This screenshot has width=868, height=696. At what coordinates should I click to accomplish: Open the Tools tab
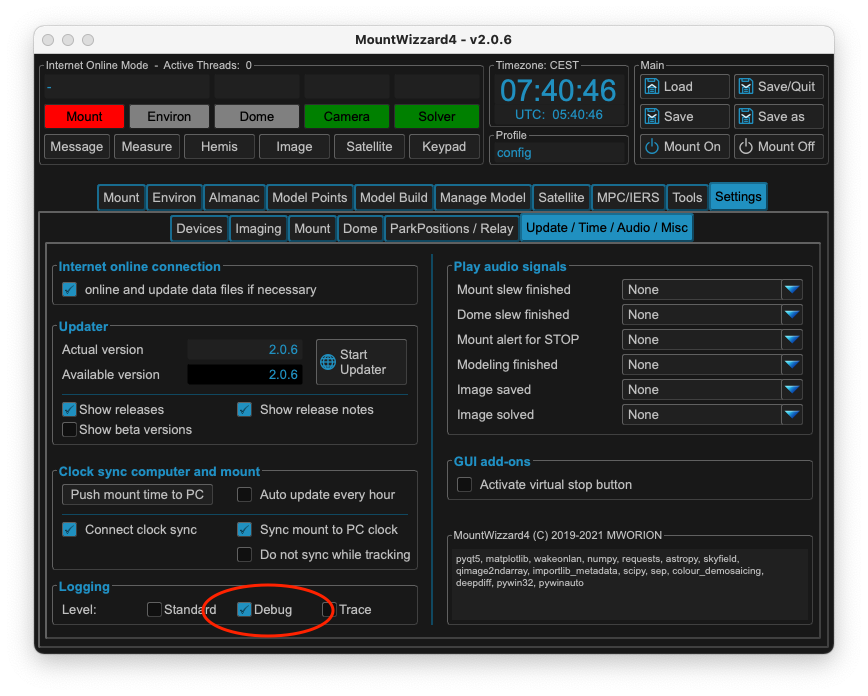(x=688, y=198)
